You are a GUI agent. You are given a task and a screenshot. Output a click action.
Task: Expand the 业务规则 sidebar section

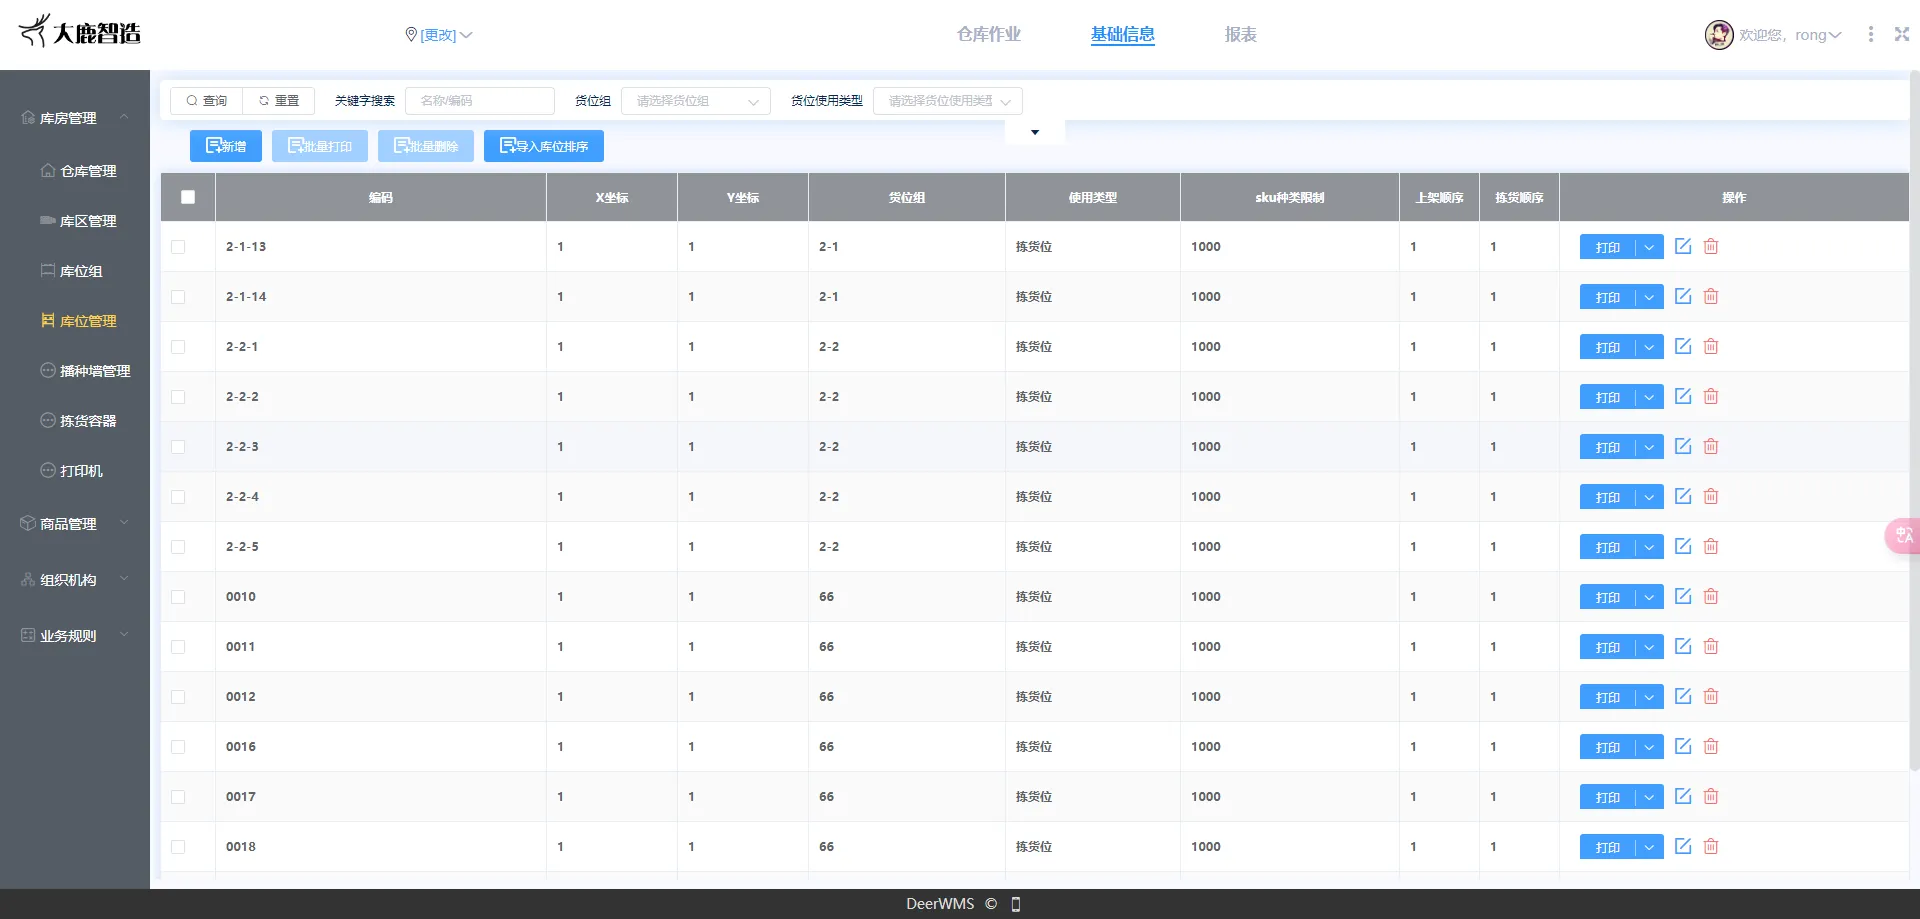pos(75,635)
